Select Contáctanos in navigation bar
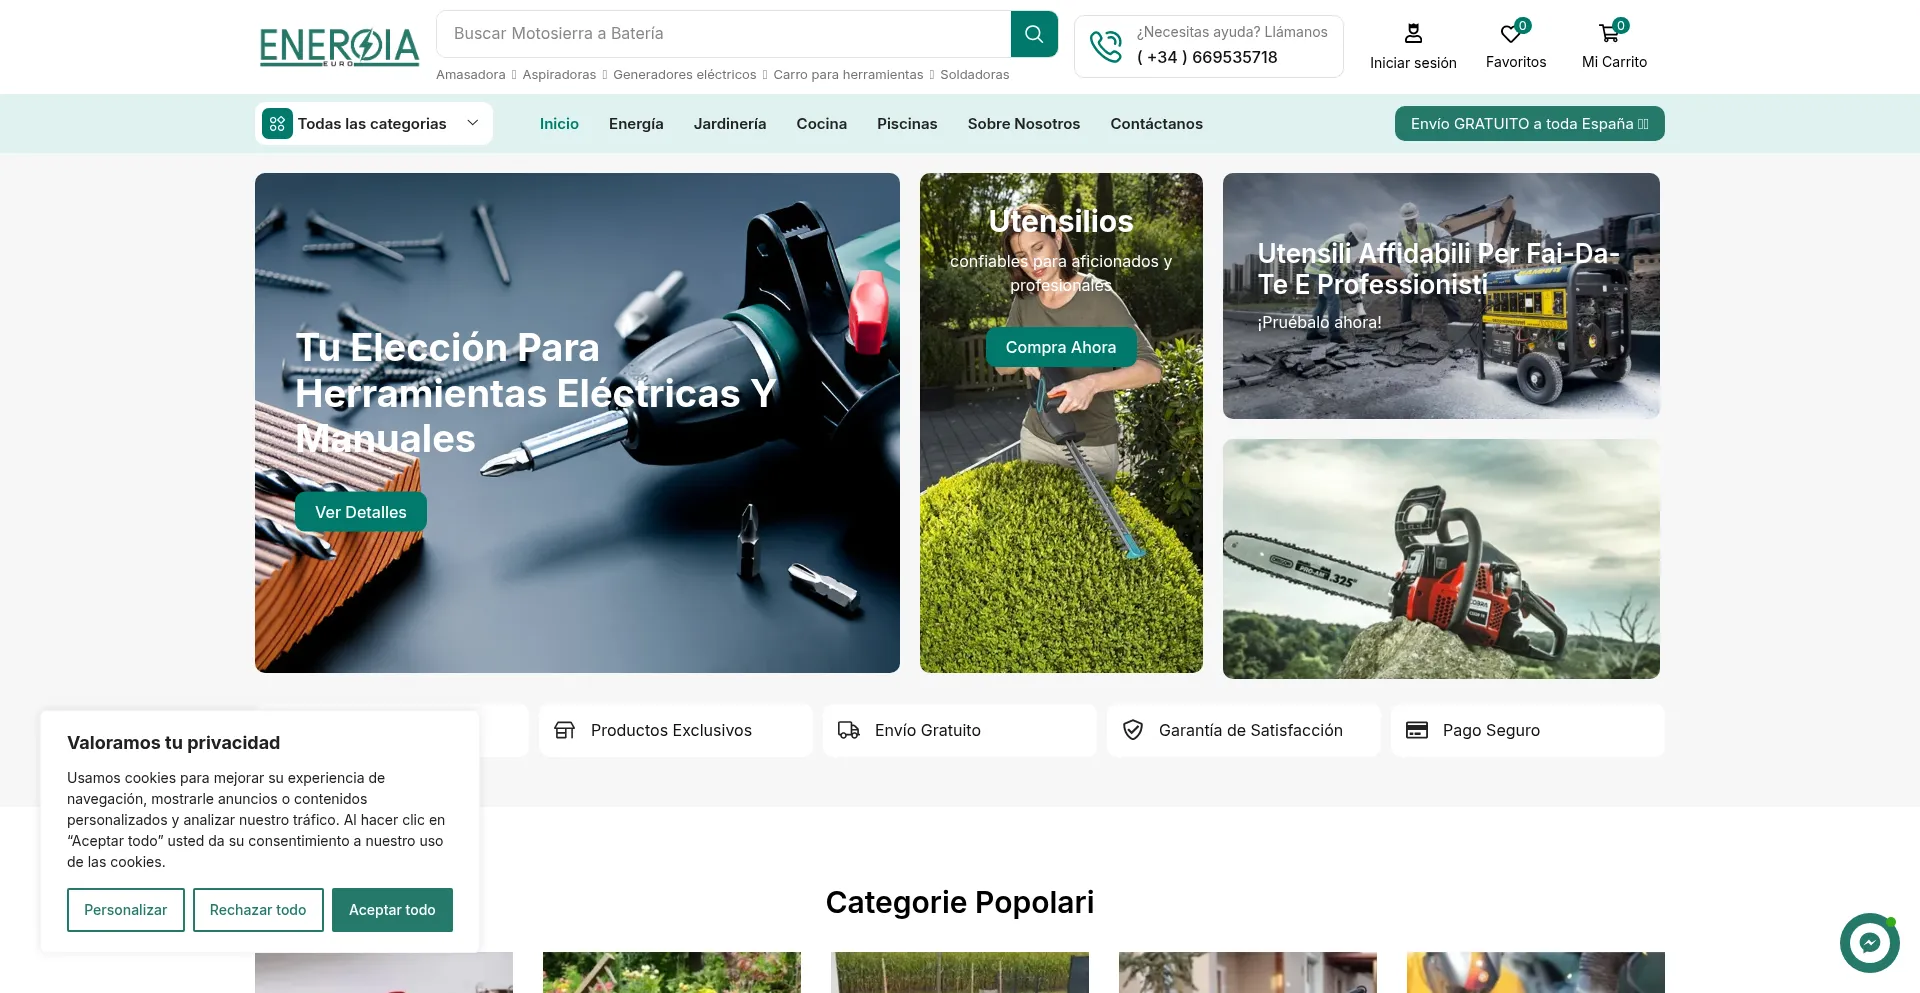 click(x=1156, y=124)
